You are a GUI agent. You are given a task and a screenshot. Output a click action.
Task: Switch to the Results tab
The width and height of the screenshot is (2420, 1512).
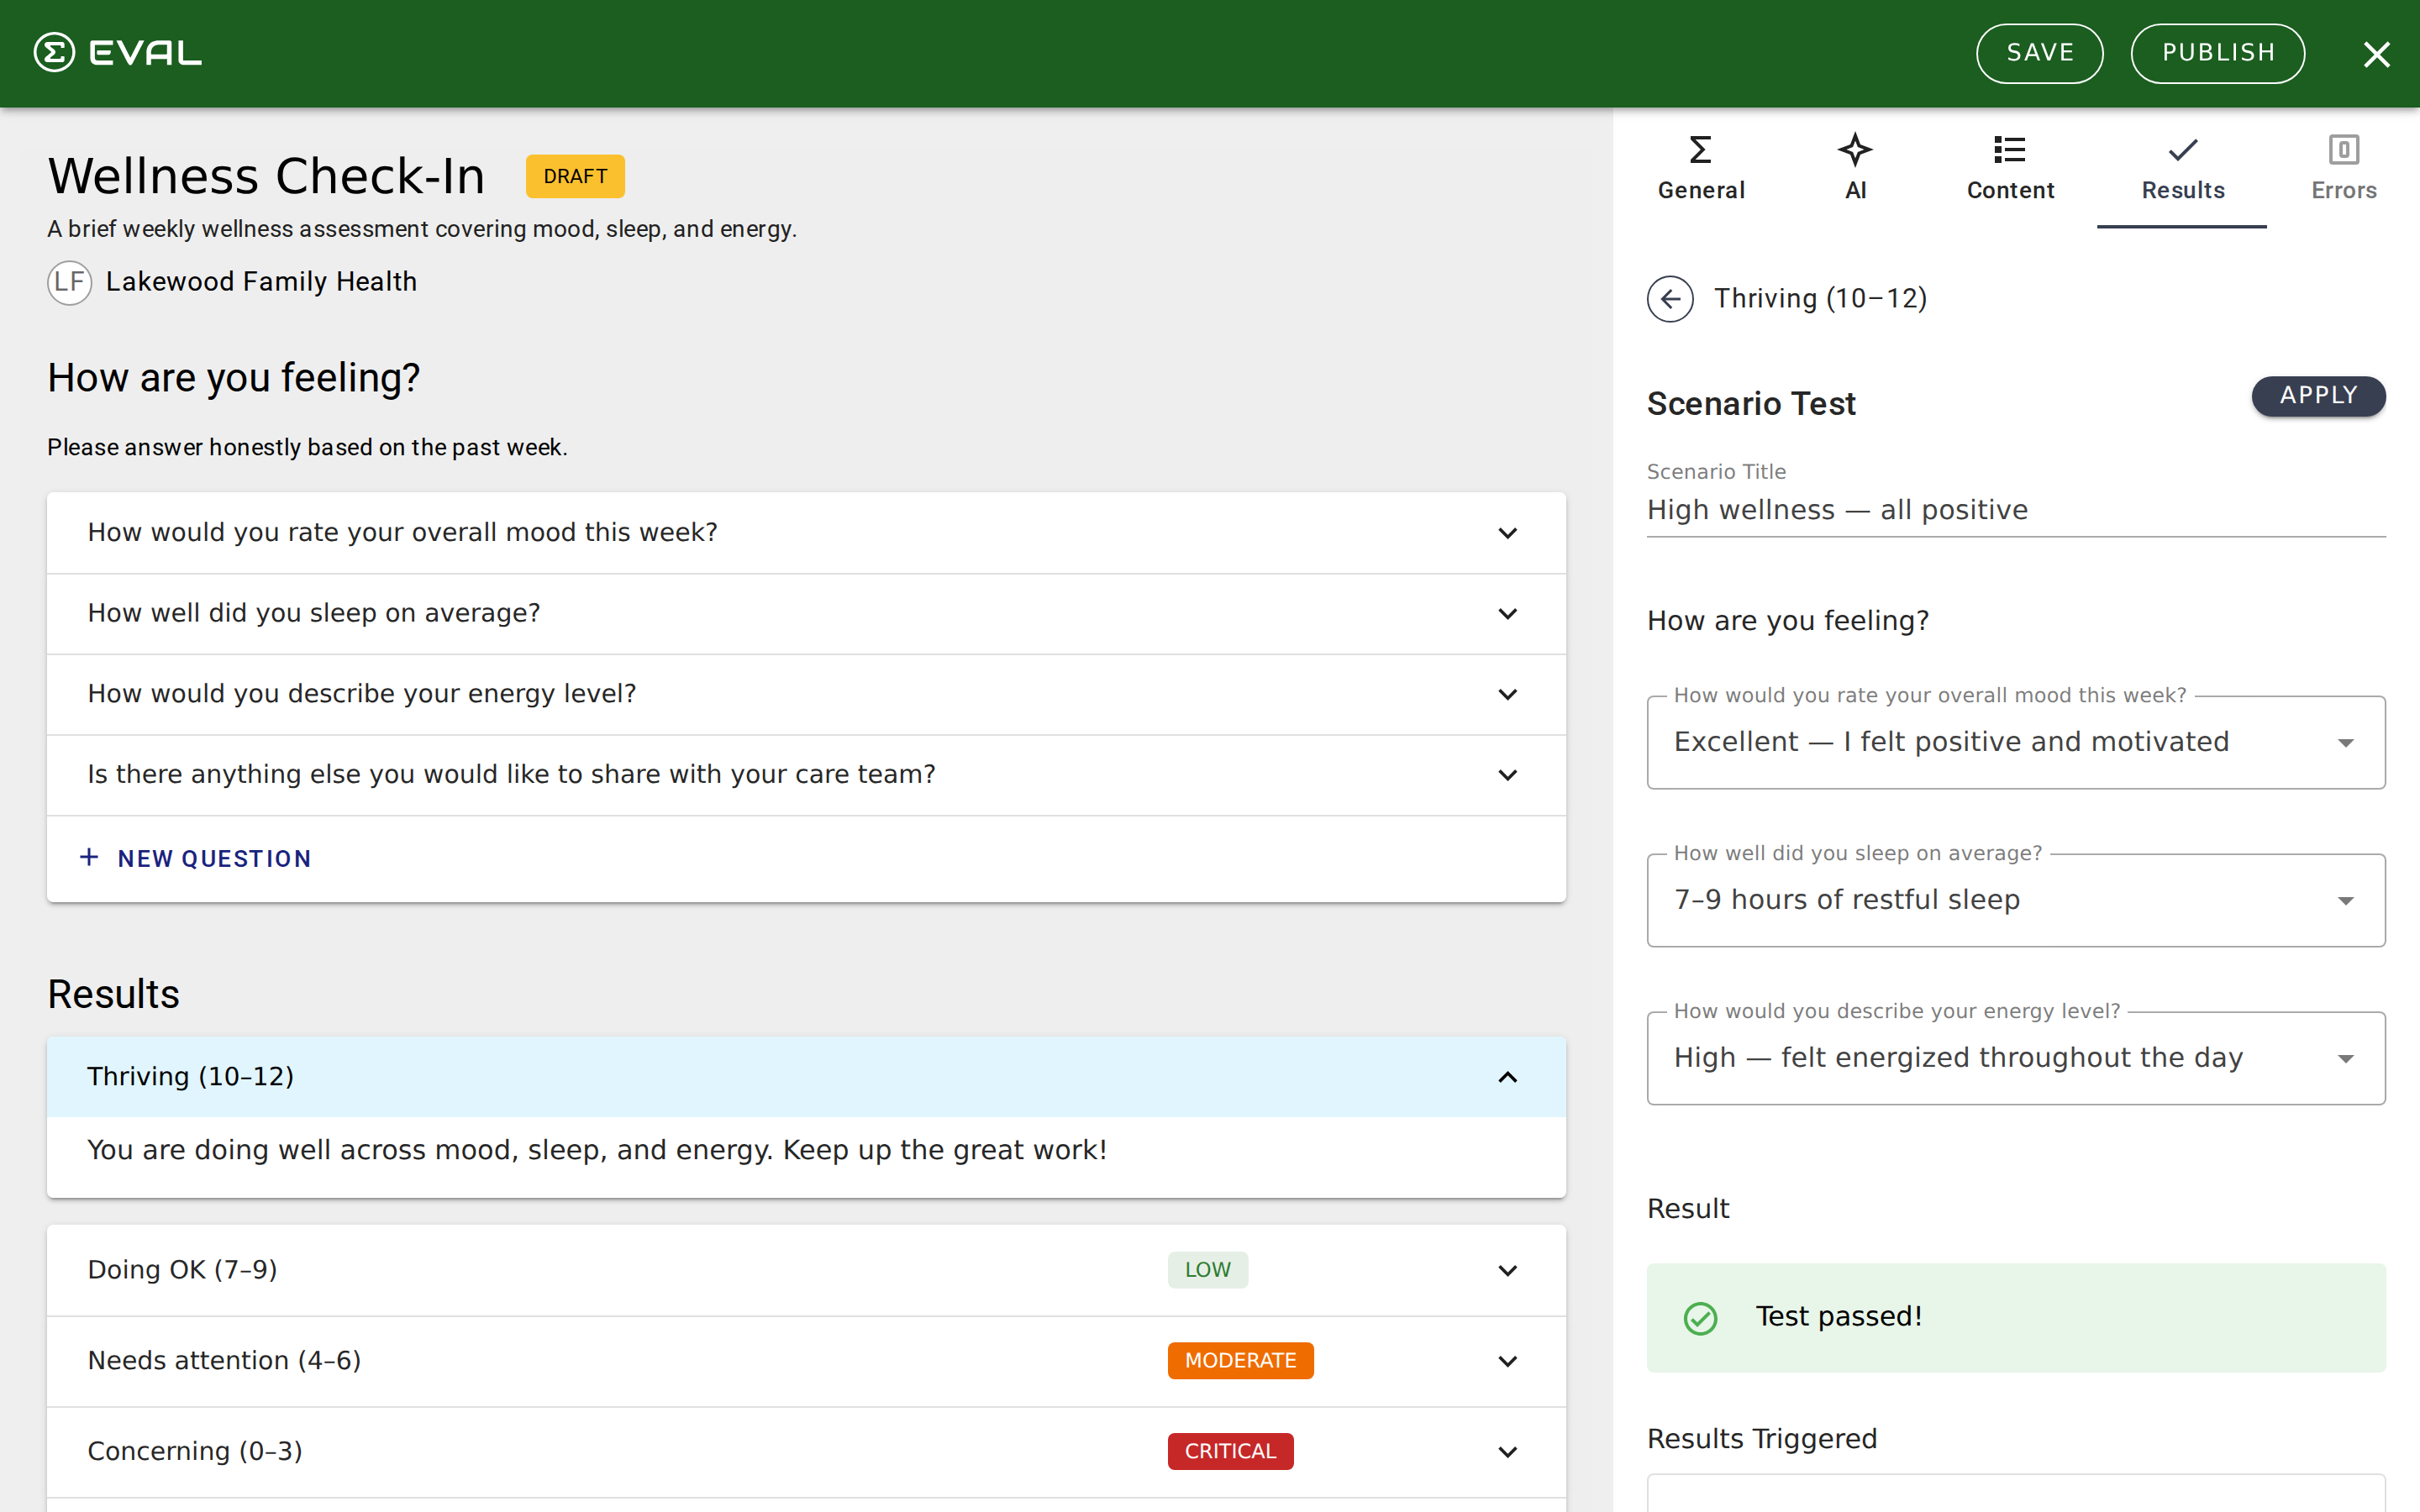[x=2182, y=170]
